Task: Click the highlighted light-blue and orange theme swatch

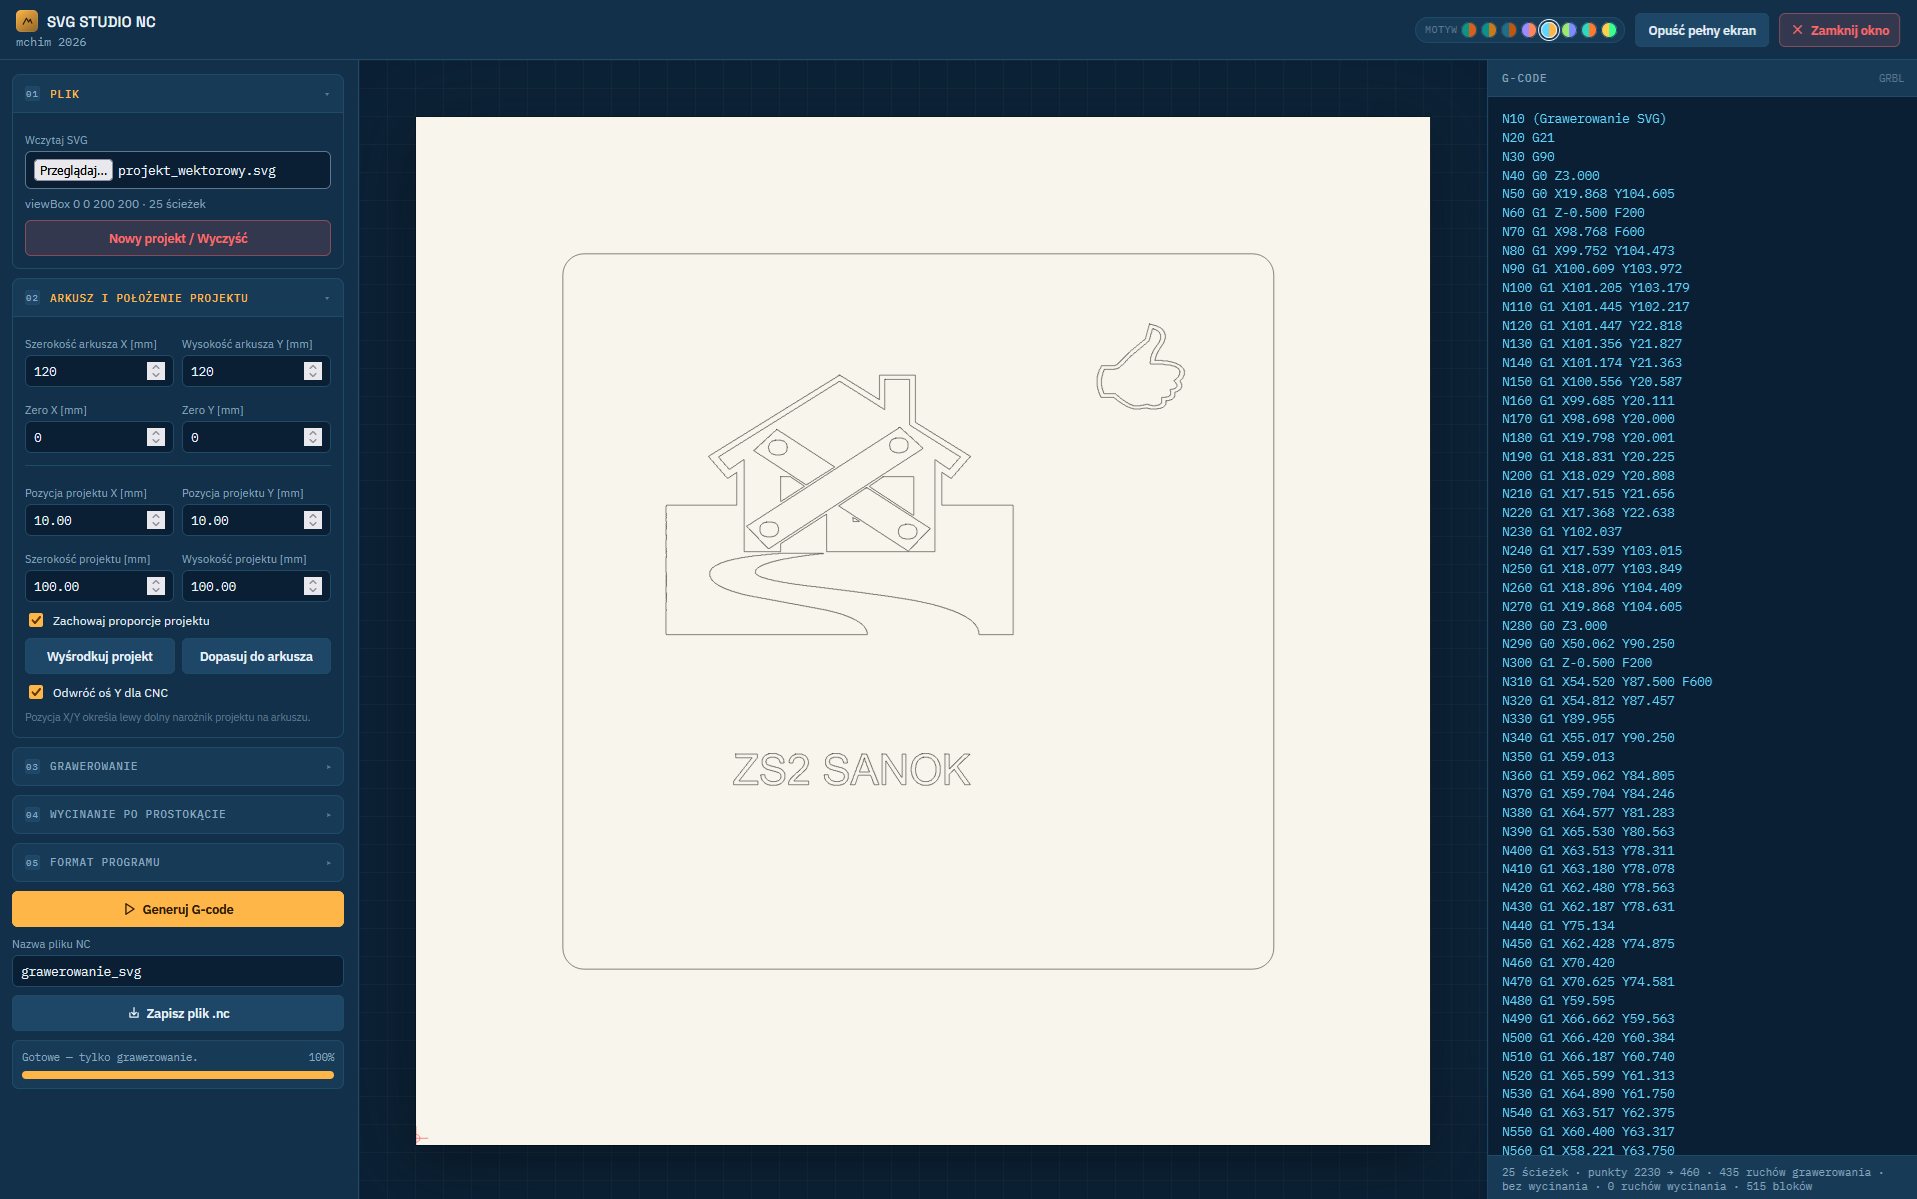Action: pyautogui.click(x=1549, y=30)
